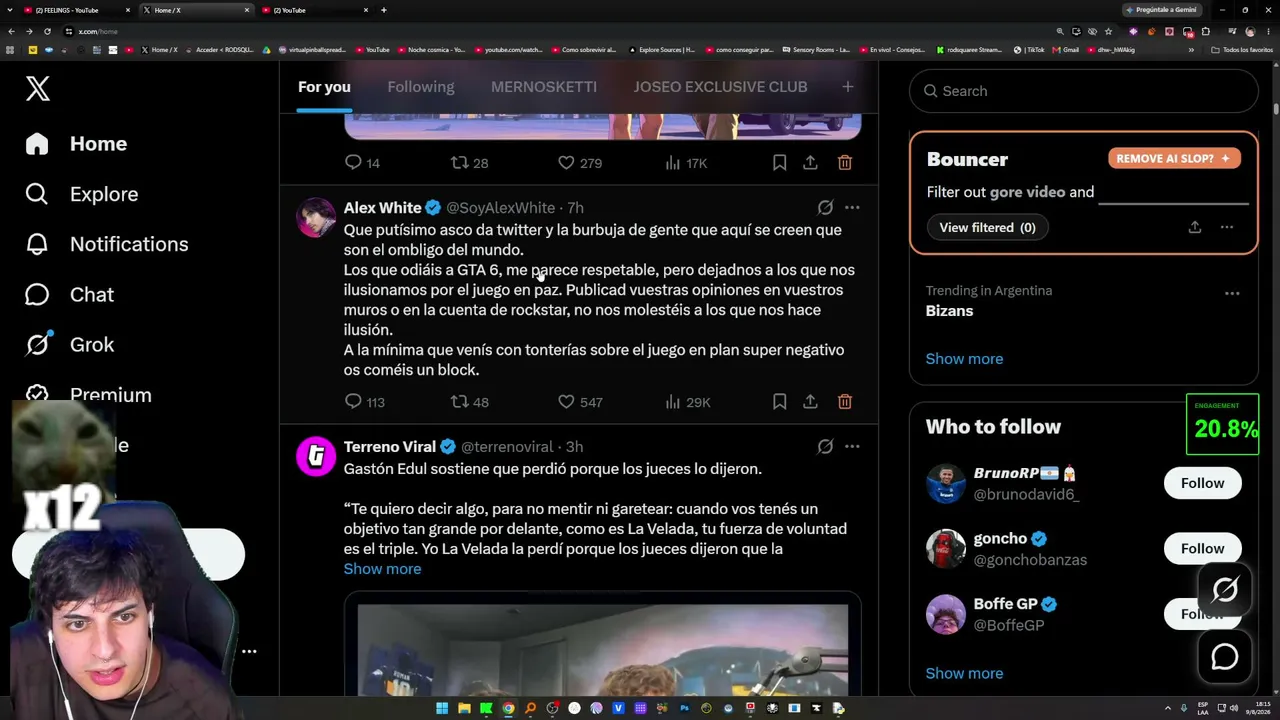Viewport: 1280px width, 720px height.
Task: Show more trending topics
Action: coord(964,359)
